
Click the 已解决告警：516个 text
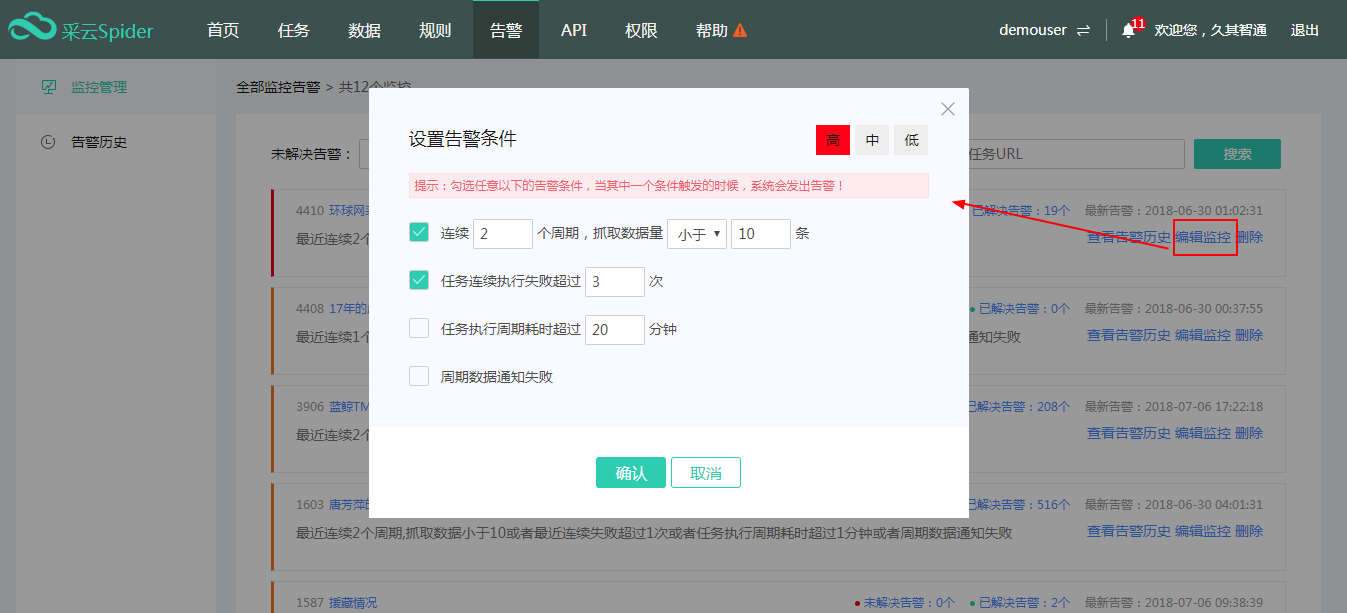pyautogui.click(x=1019, y=505)
